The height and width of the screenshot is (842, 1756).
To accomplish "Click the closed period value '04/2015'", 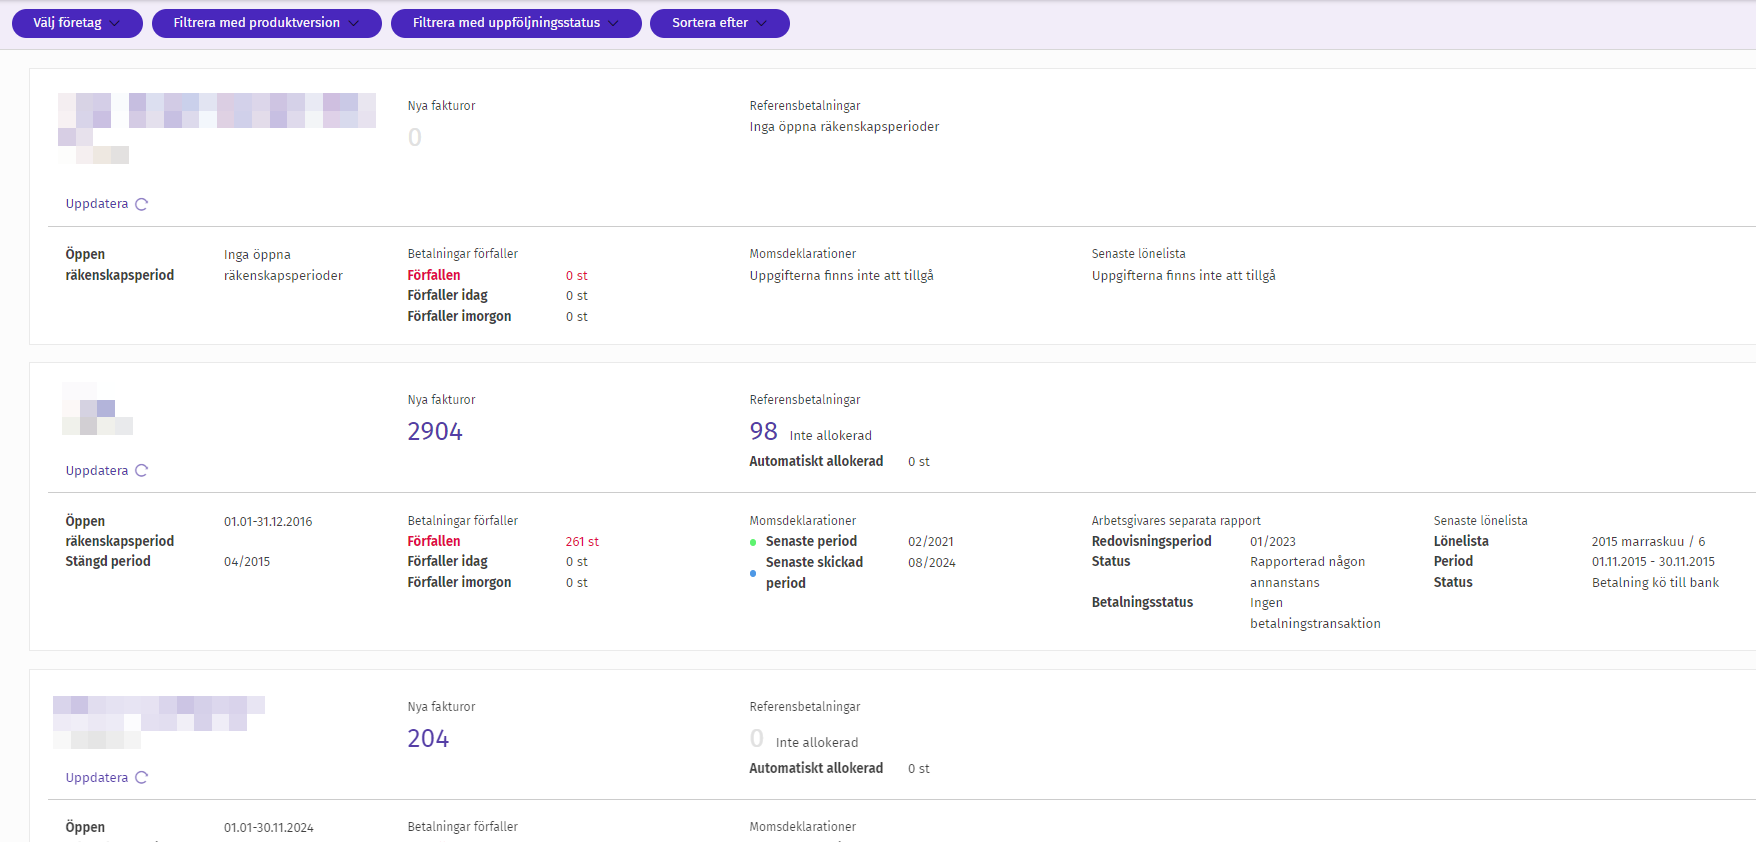I will click(x=247, y=562).
